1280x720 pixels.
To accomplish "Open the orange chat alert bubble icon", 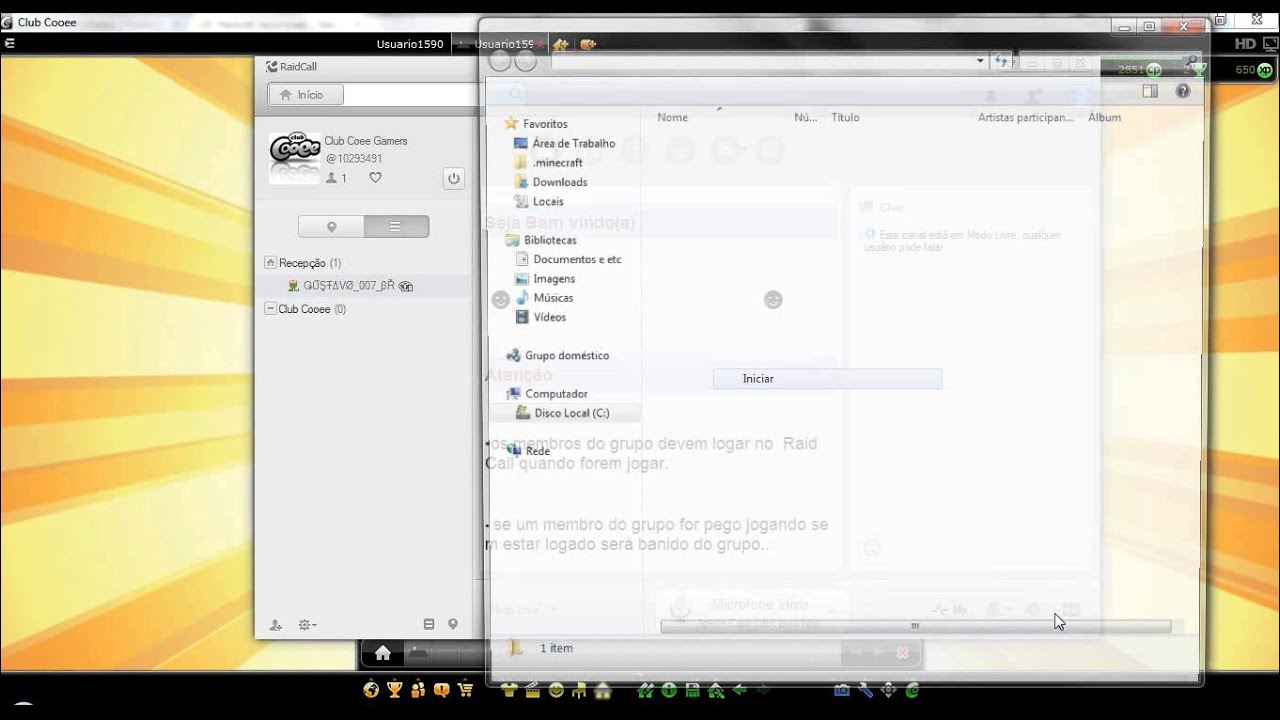I will [x=441, y=689].
